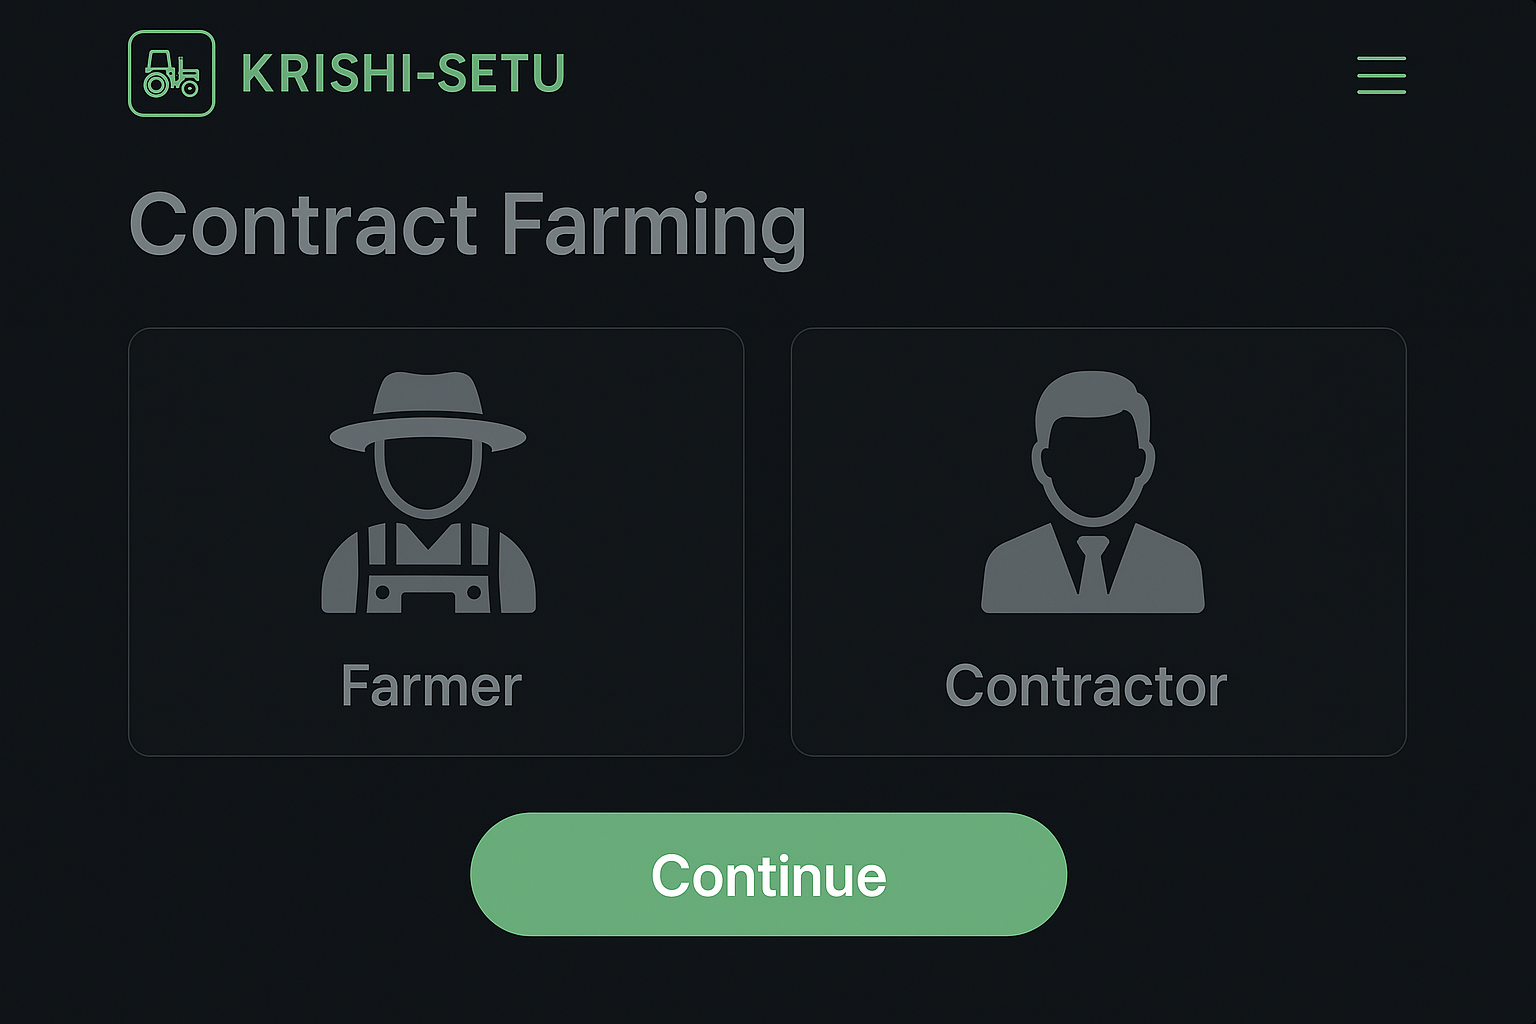The image size is (1536, 1024).
Task: Click the farmer's face outline in the avatar
Action: [428, 478]
